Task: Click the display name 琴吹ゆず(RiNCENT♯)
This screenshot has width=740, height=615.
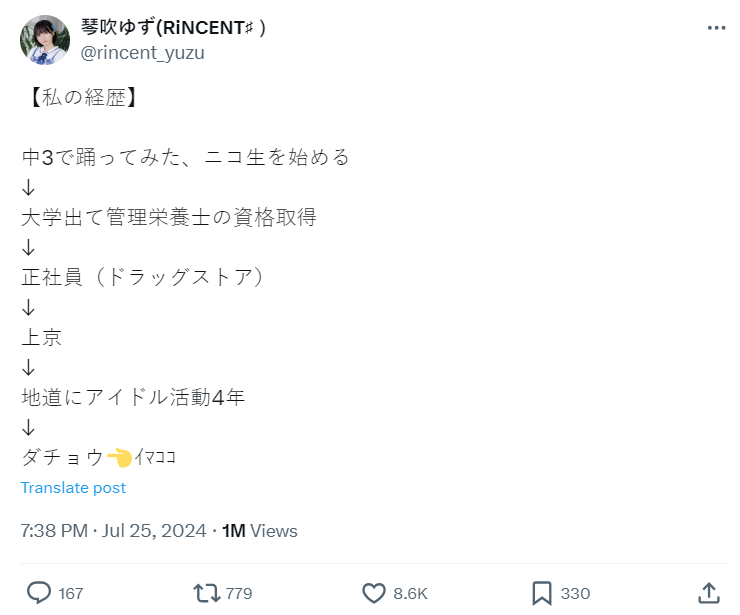Action: [173, 28]
